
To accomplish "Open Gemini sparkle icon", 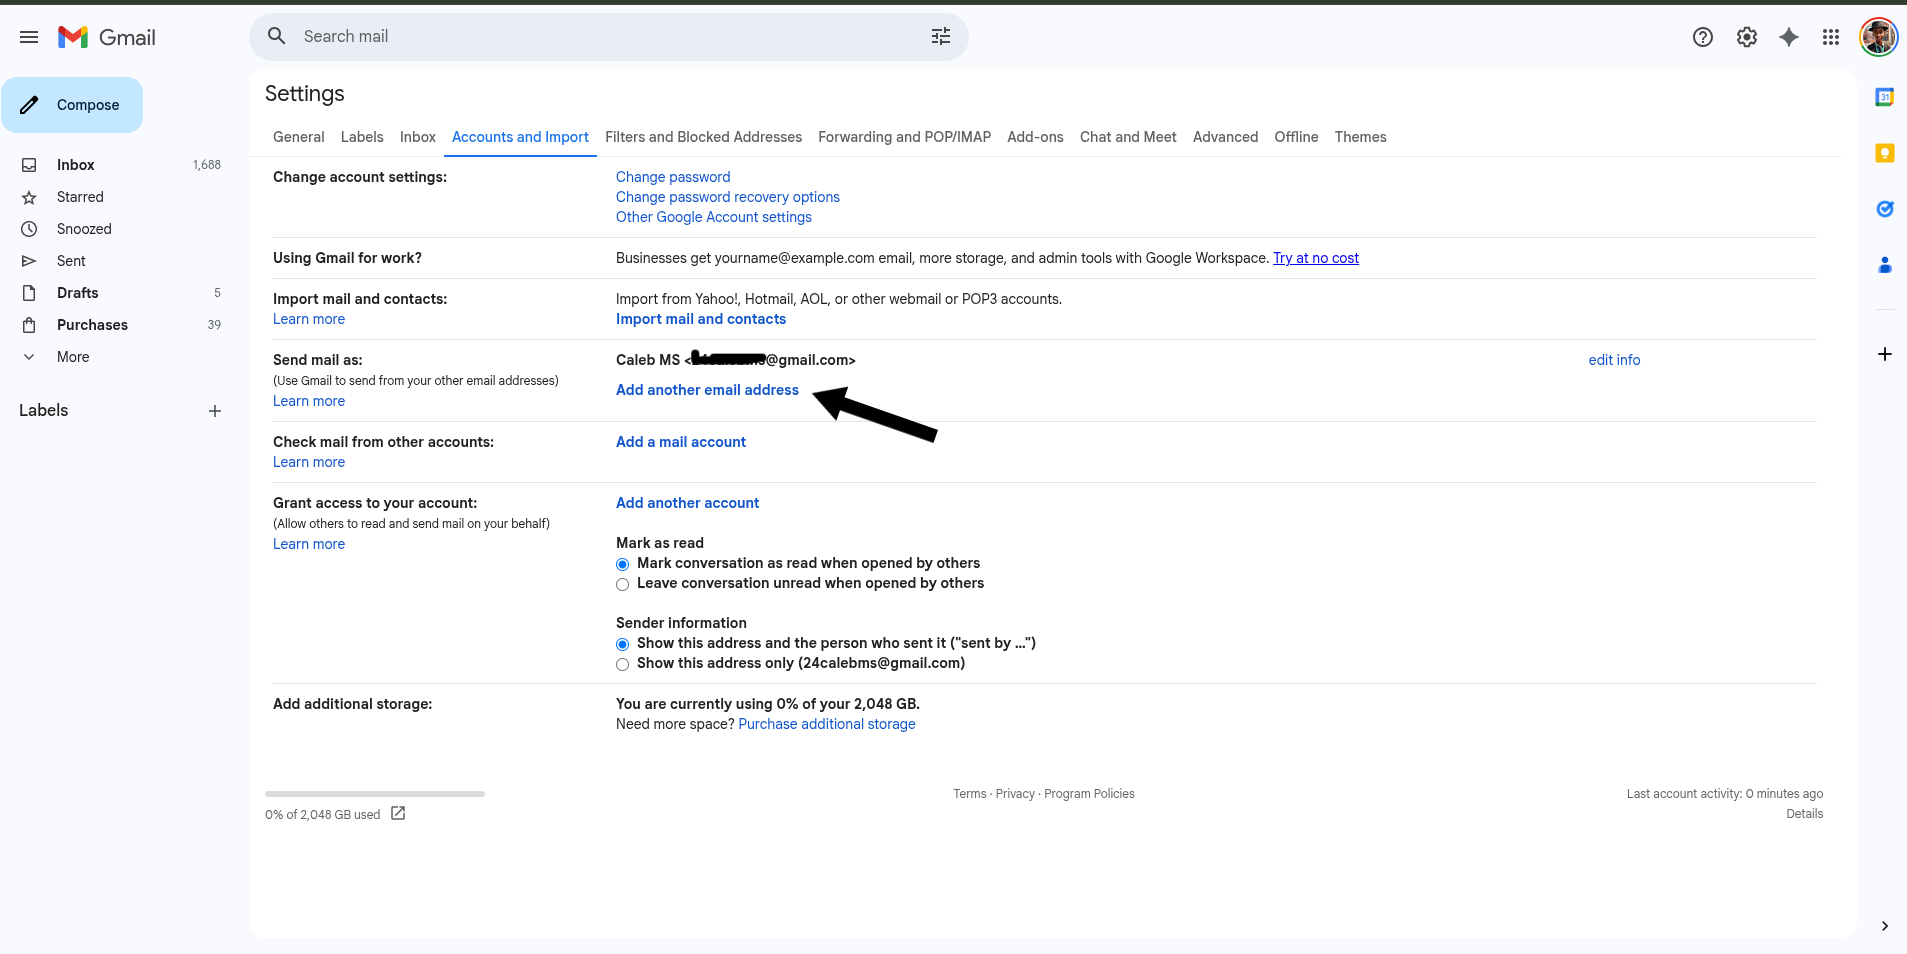I will click(x=1789, y=37).
